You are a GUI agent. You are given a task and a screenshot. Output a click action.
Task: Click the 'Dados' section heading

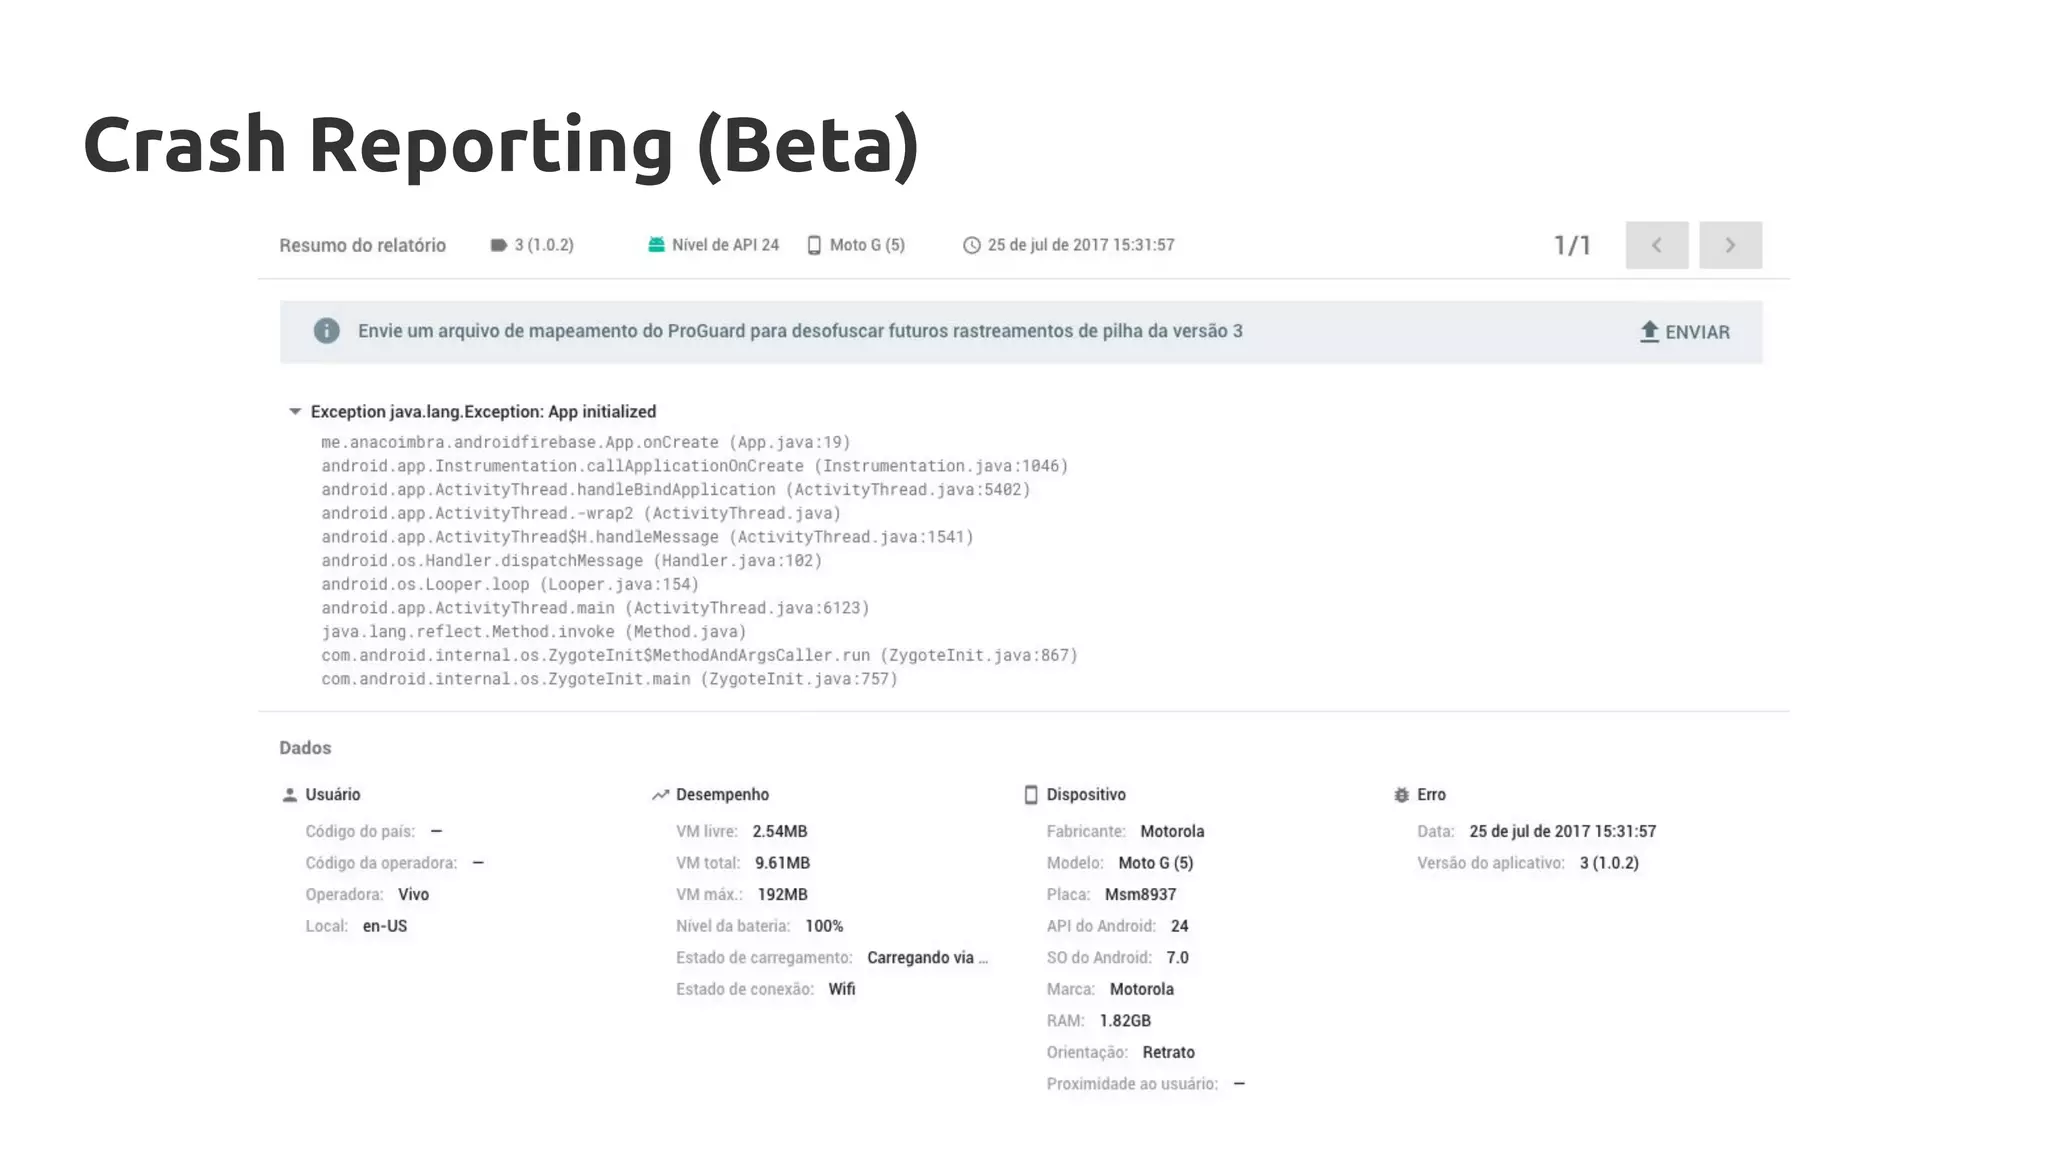point(305,748)
